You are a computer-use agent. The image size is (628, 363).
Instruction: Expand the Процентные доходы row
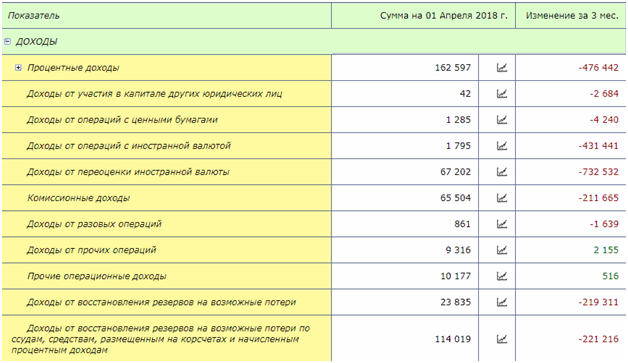tap(18, 67)
